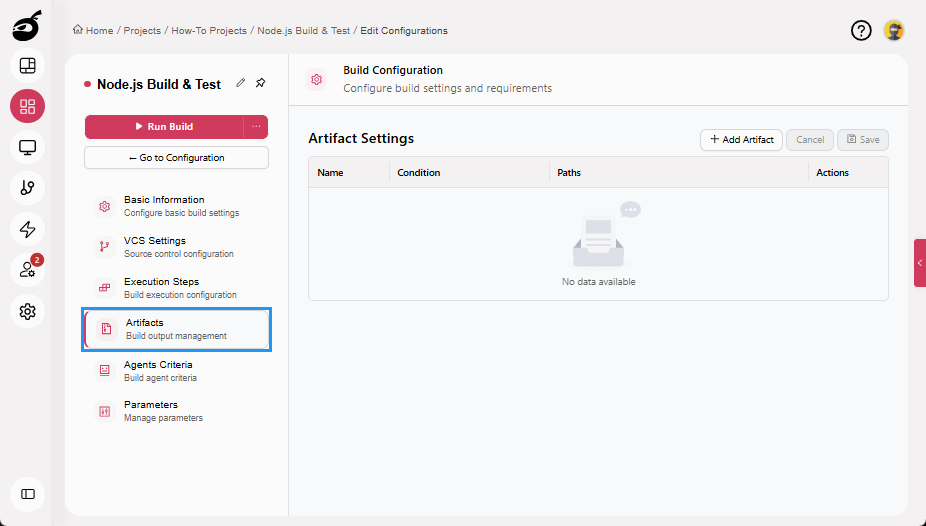
Task: Edit the Node.js Build & Test name pencil
Action: click(240, 83)
